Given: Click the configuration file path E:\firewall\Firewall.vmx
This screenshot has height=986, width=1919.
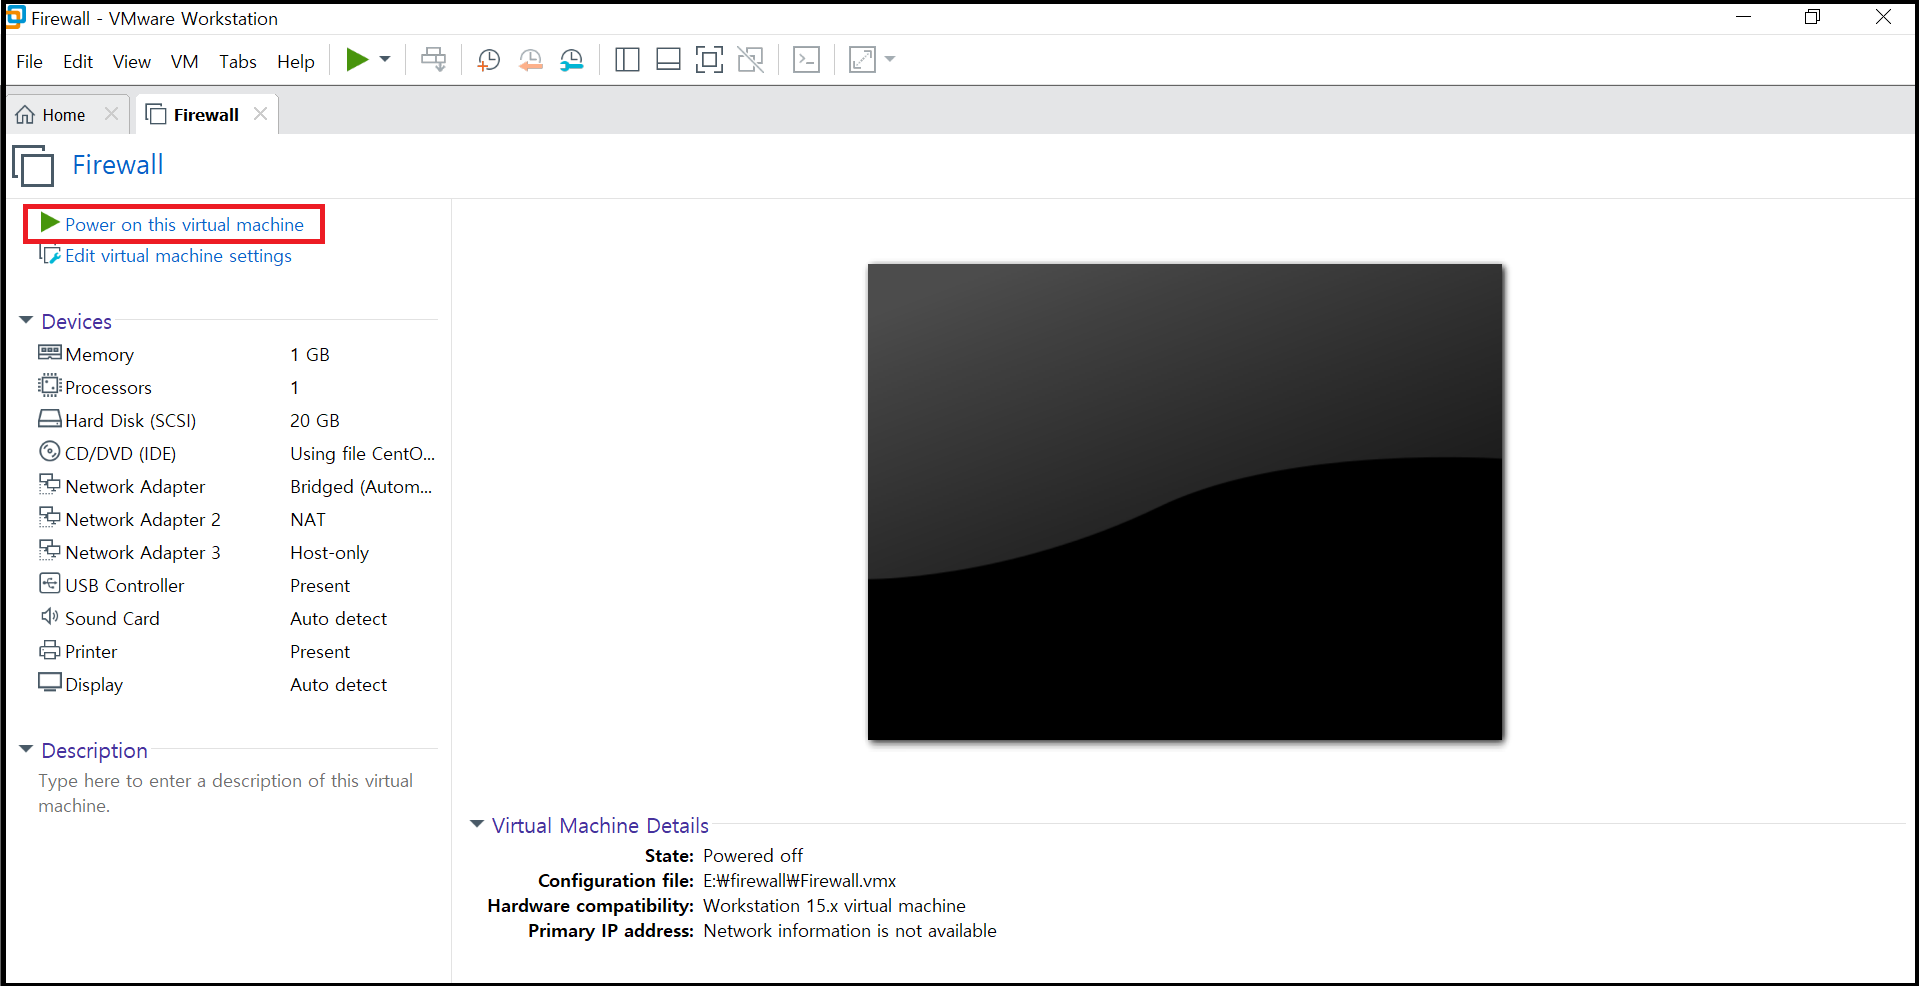Looking at the screenshot, I should pyautogui.click(x=800, y=881).
